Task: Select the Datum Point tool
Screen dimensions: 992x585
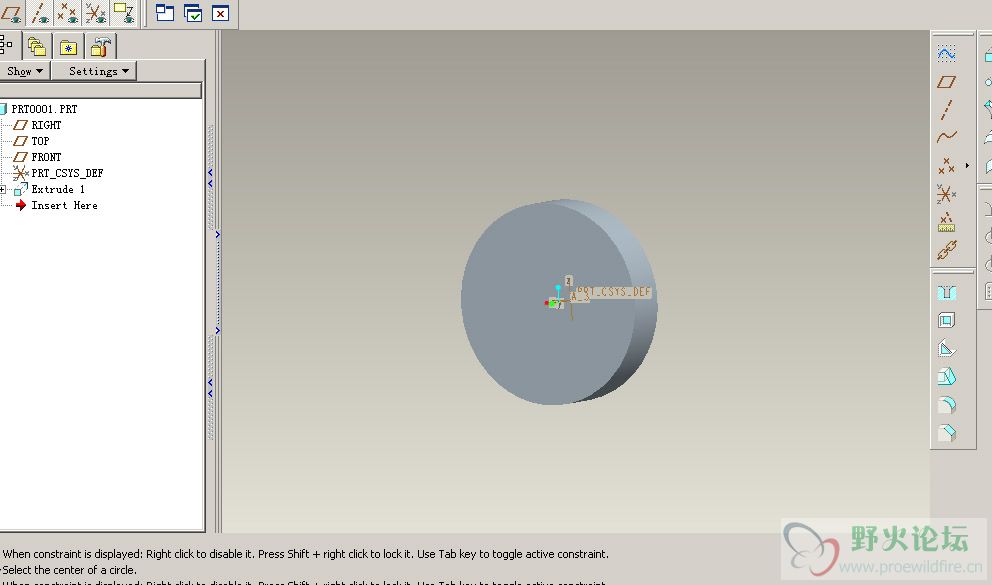Action: pos(946,166)
